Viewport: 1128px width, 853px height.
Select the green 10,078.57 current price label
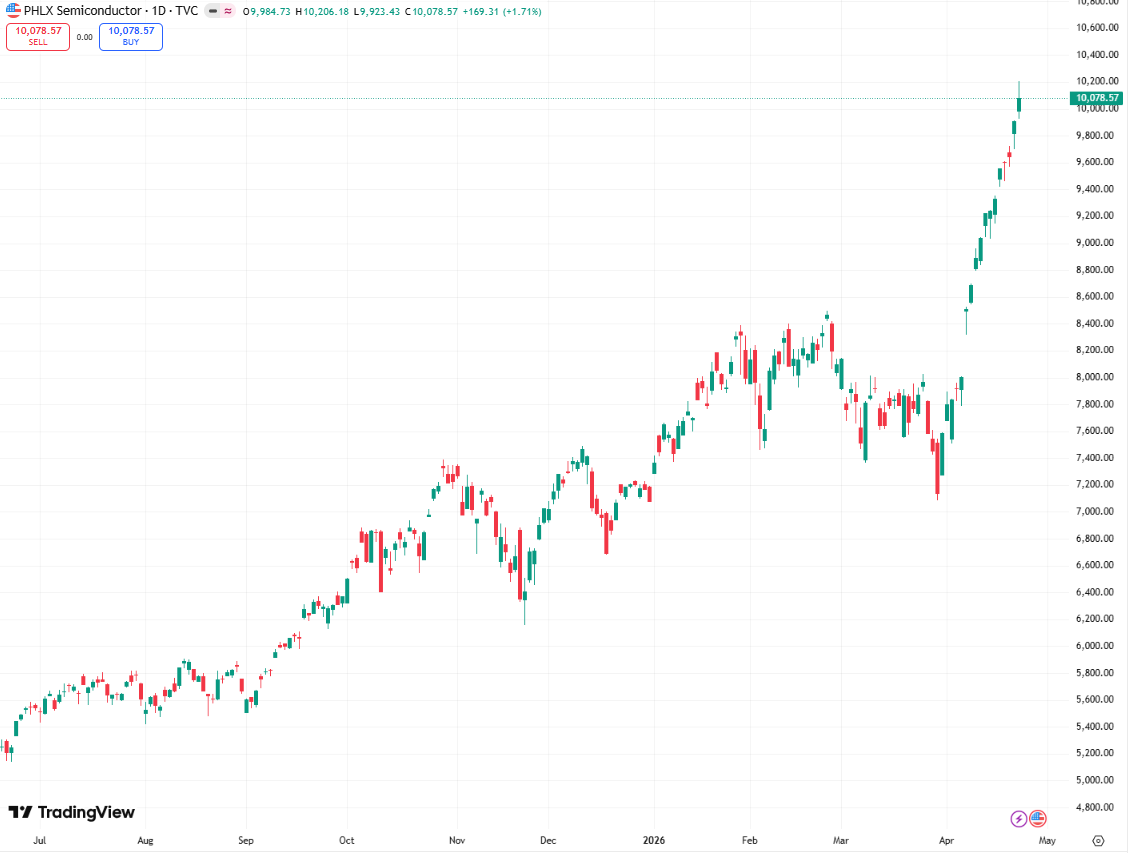1096,98
